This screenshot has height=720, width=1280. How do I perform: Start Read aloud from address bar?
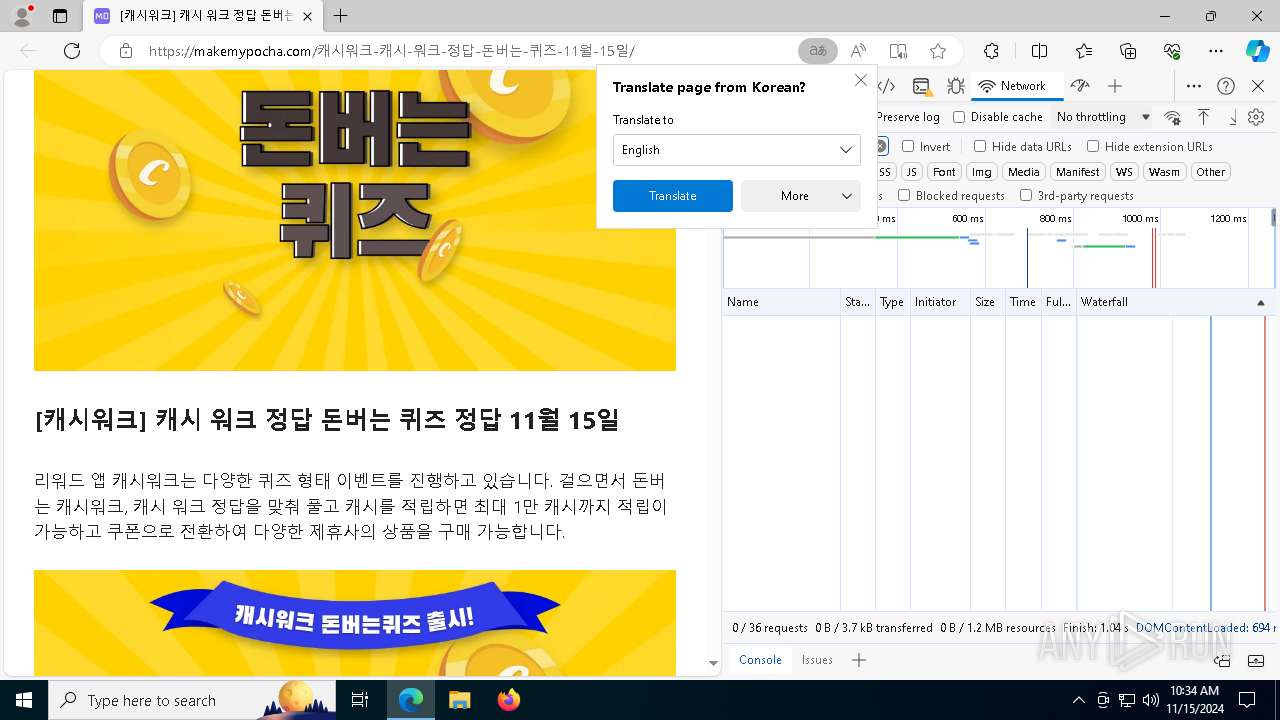pyautogui.click(x=858, y=51)
